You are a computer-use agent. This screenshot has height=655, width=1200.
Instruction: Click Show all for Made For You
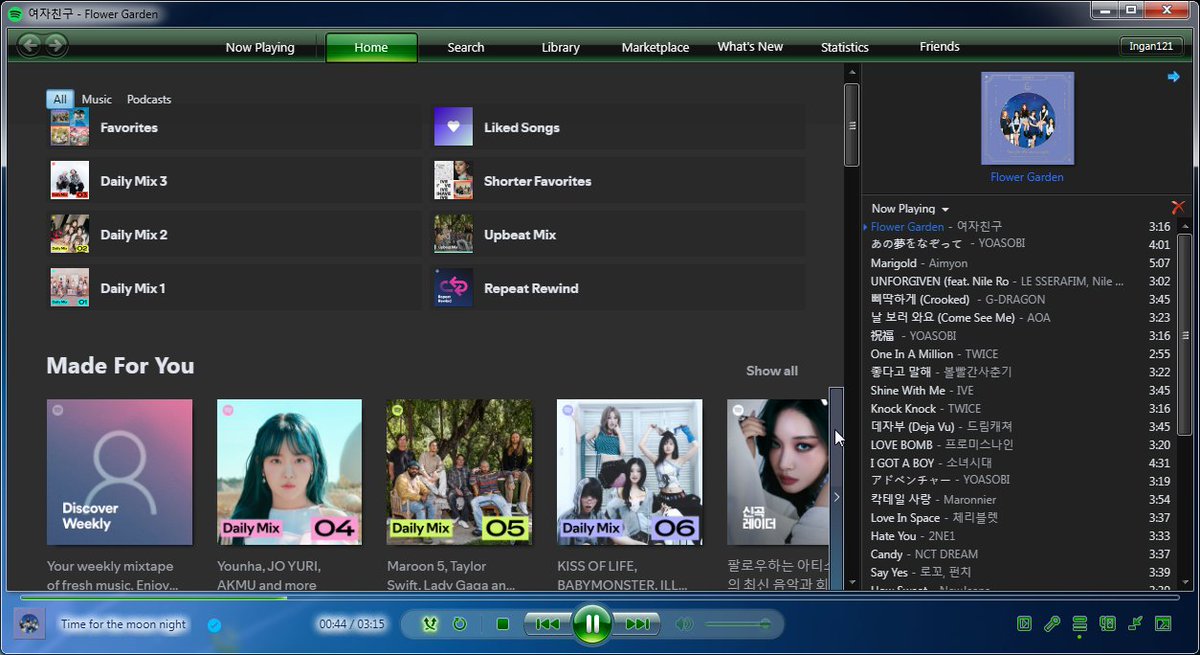tap(771, 371)
